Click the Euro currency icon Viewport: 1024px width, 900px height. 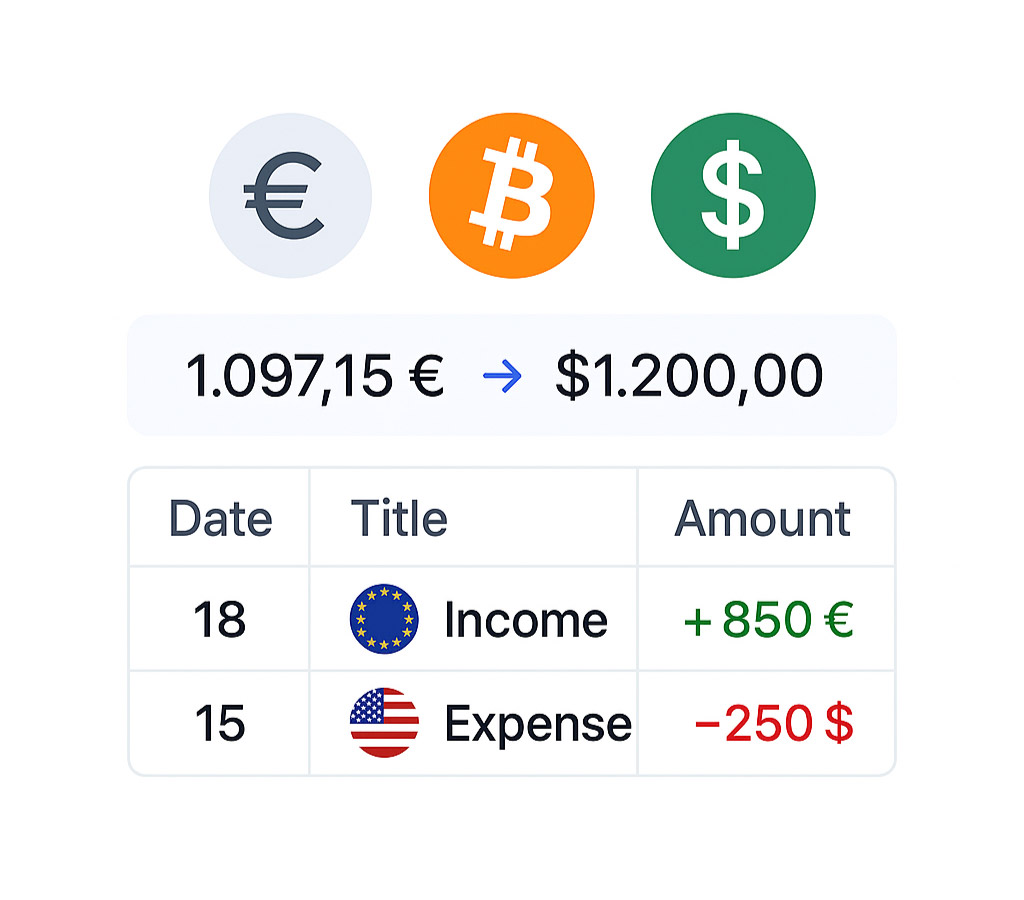(290, 195)
